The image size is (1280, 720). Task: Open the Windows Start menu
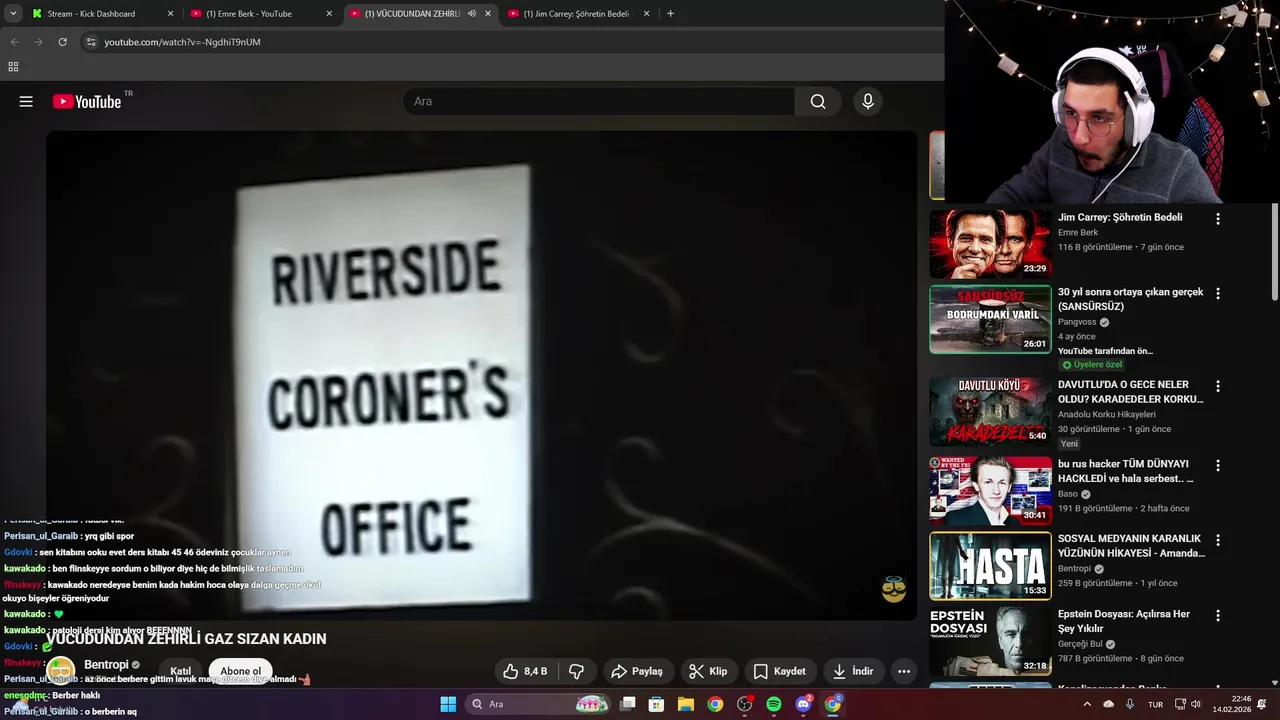pos(448,704)
